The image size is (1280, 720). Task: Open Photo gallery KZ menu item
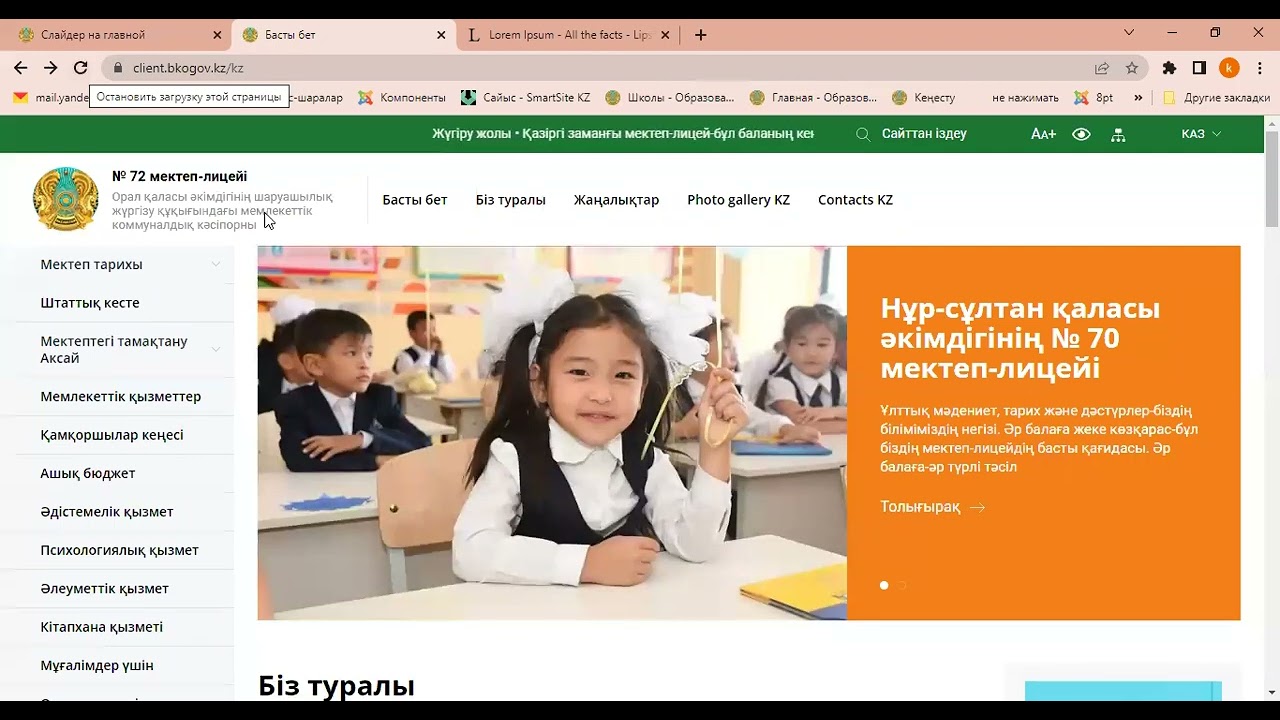[738, 200]
